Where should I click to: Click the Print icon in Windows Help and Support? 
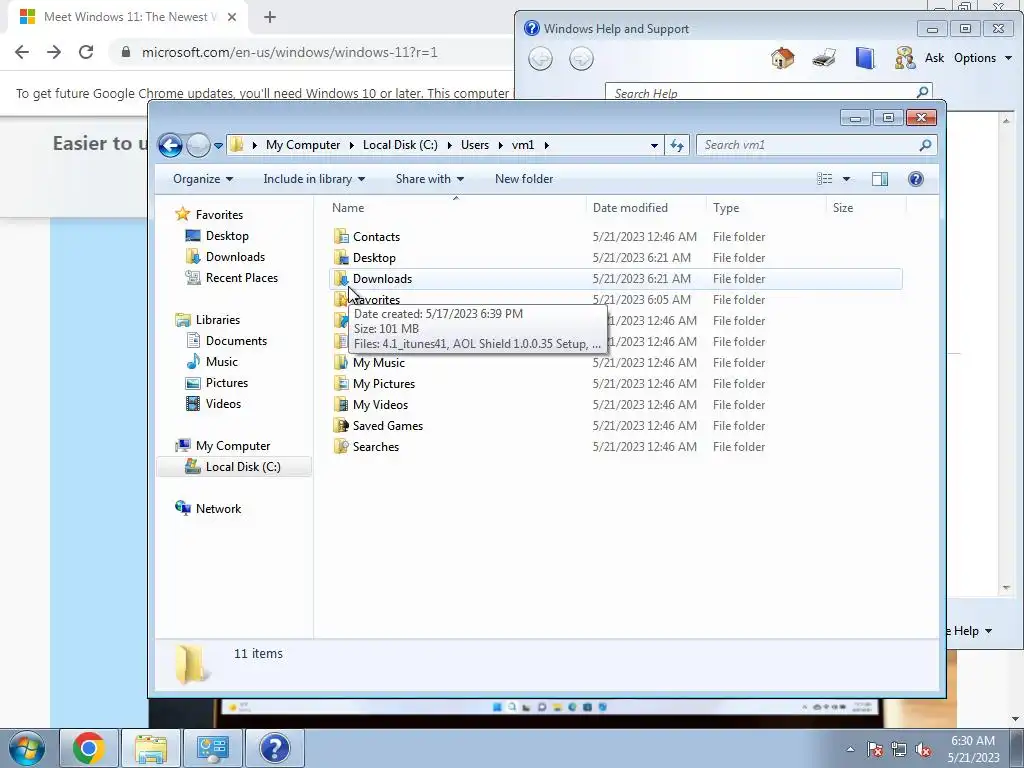824,58
